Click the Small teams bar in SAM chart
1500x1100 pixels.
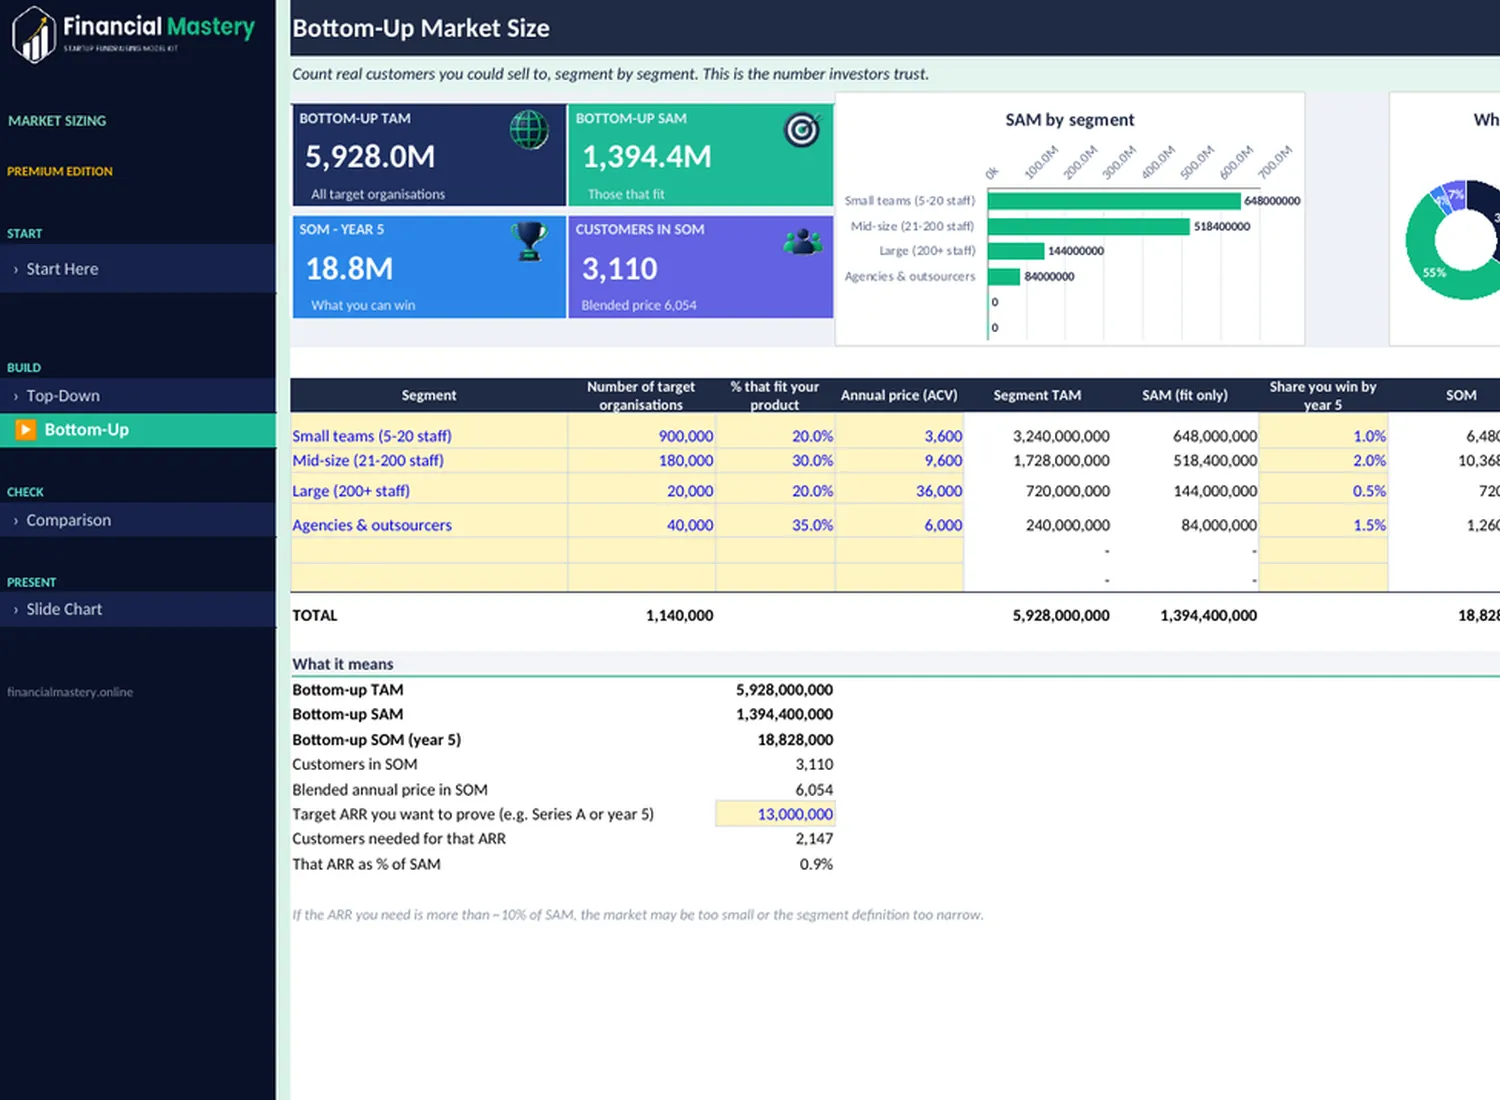pos(1114,201)
